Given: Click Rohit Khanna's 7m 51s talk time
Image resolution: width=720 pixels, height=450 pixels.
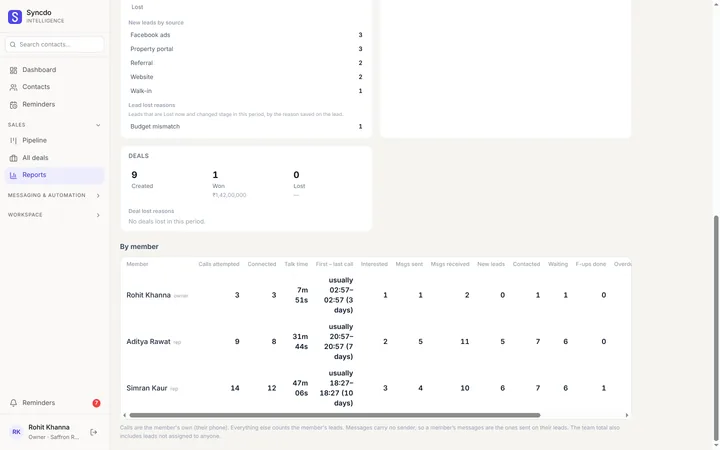Looking at the screenshot, I should [302, 295].
